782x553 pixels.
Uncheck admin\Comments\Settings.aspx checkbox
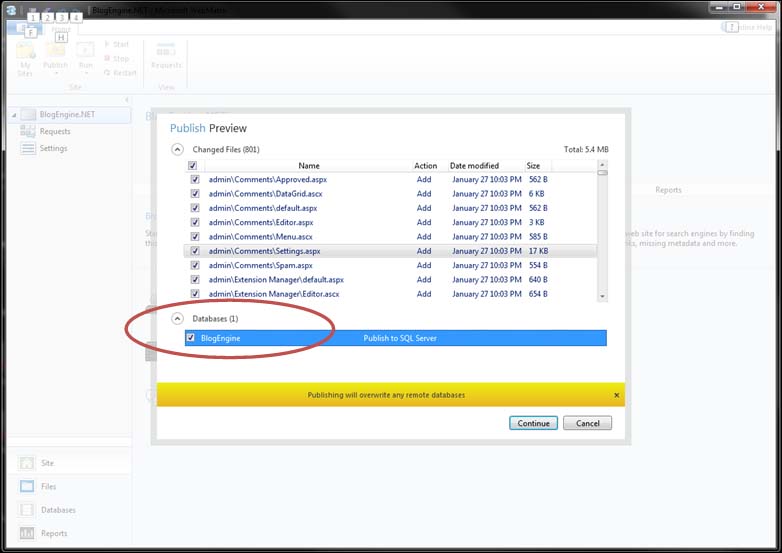195,251
